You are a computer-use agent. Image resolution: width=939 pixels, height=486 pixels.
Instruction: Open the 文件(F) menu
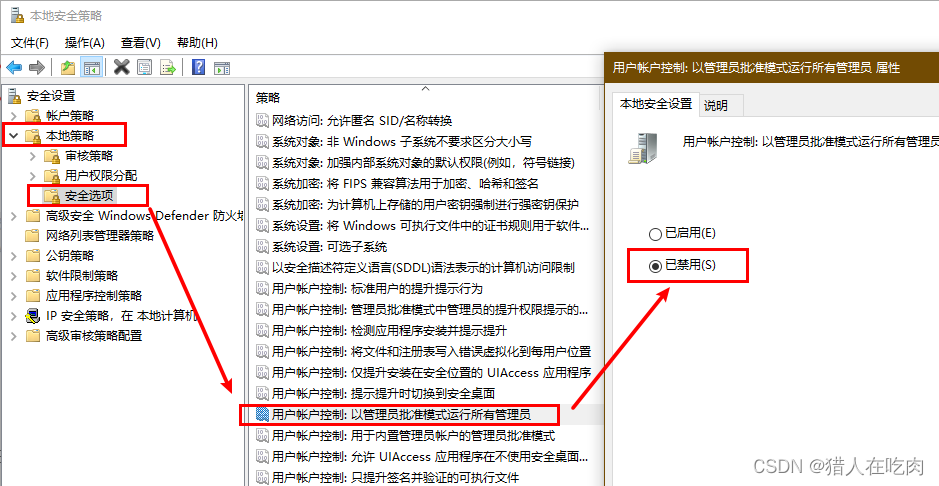(30, 42)
